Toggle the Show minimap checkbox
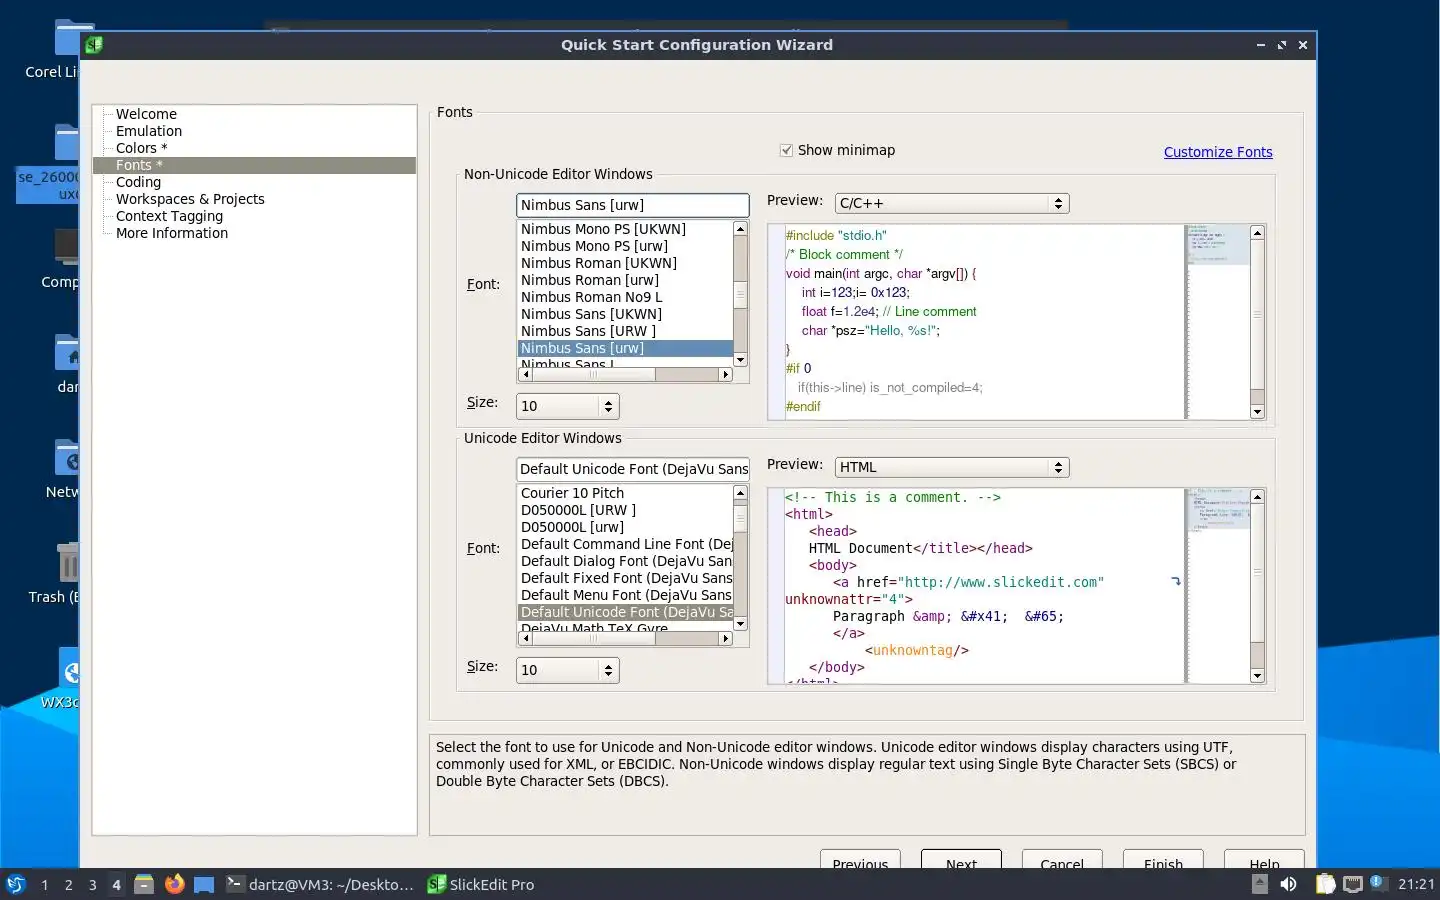Image resolution: width=1440 pixels, height=900 pixels. (786, 150)
